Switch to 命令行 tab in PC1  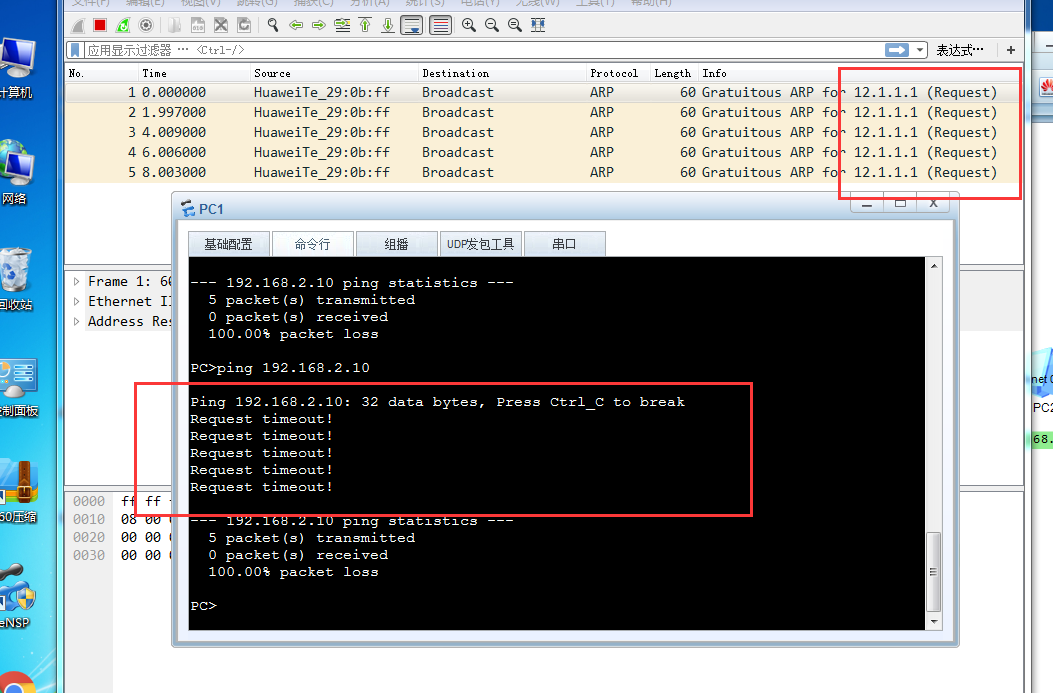[312, 244]
